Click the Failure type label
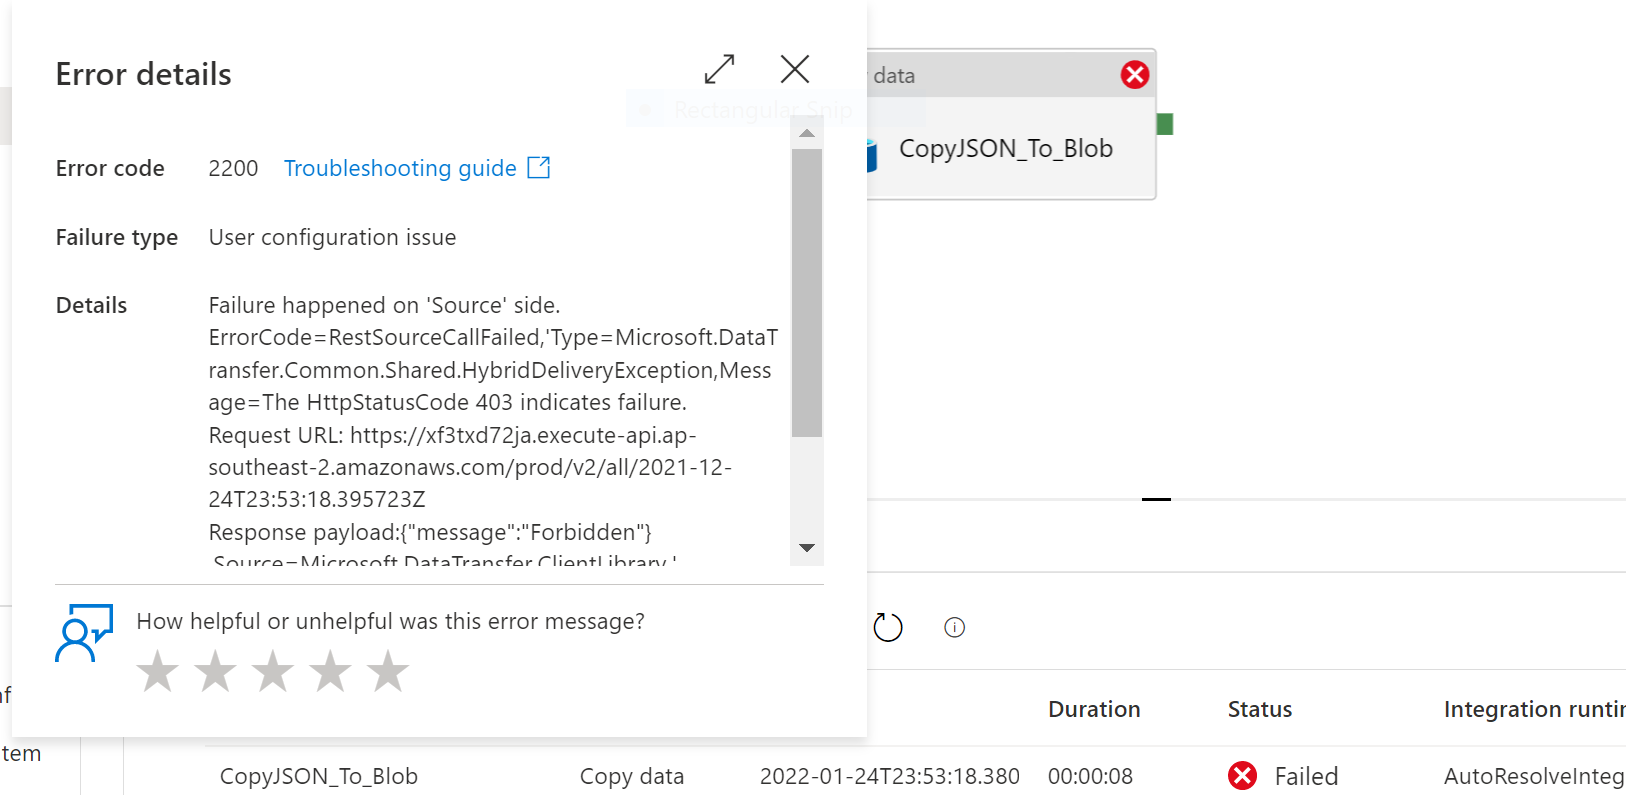 click(x=117, y=237)
